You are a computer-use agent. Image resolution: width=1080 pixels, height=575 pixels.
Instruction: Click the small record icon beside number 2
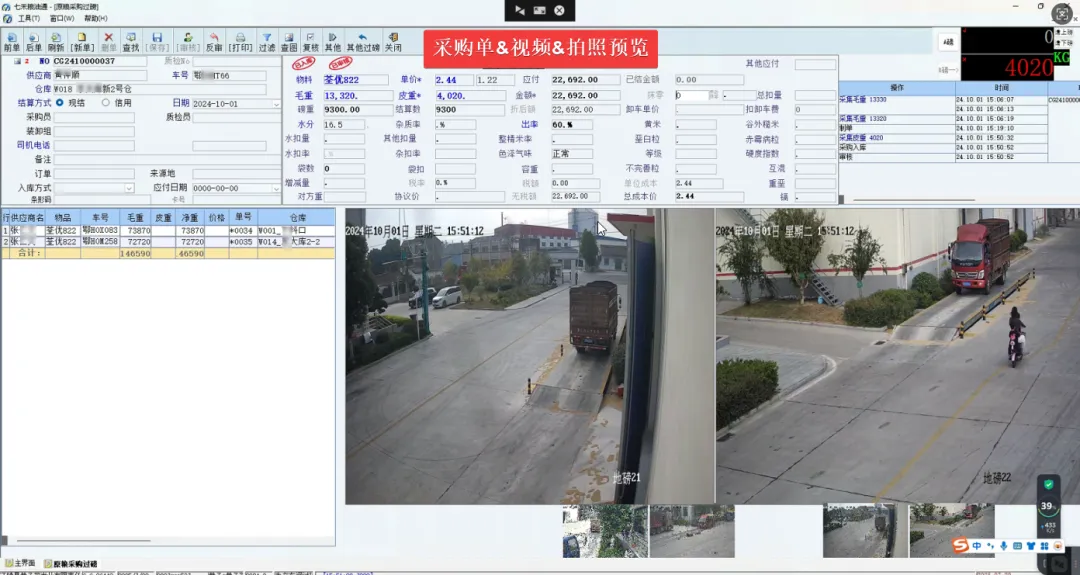point(18,61)
